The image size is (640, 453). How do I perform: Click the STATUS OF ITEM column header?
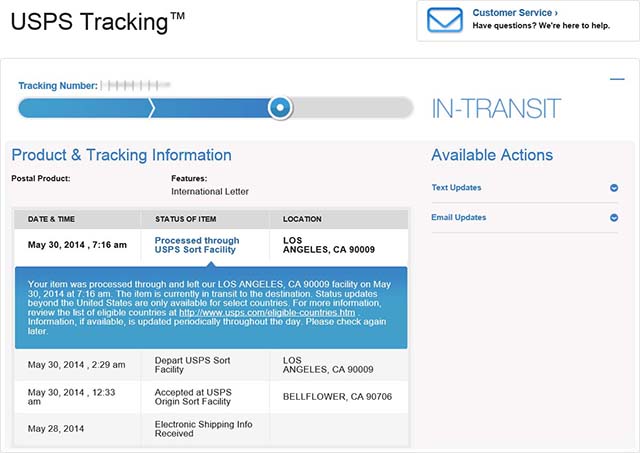point(185,219)
